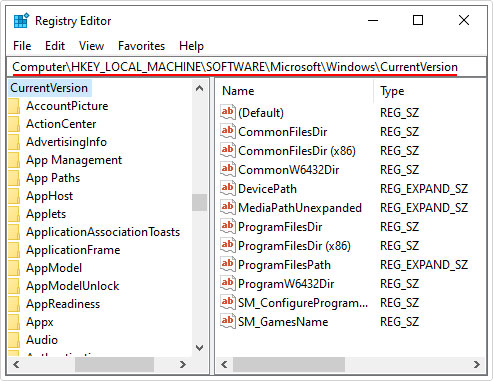The width and height of the screenshot is (493, 381).
Task: Click the string icon beside ProgramFilesPath
Action: point(228,264)
